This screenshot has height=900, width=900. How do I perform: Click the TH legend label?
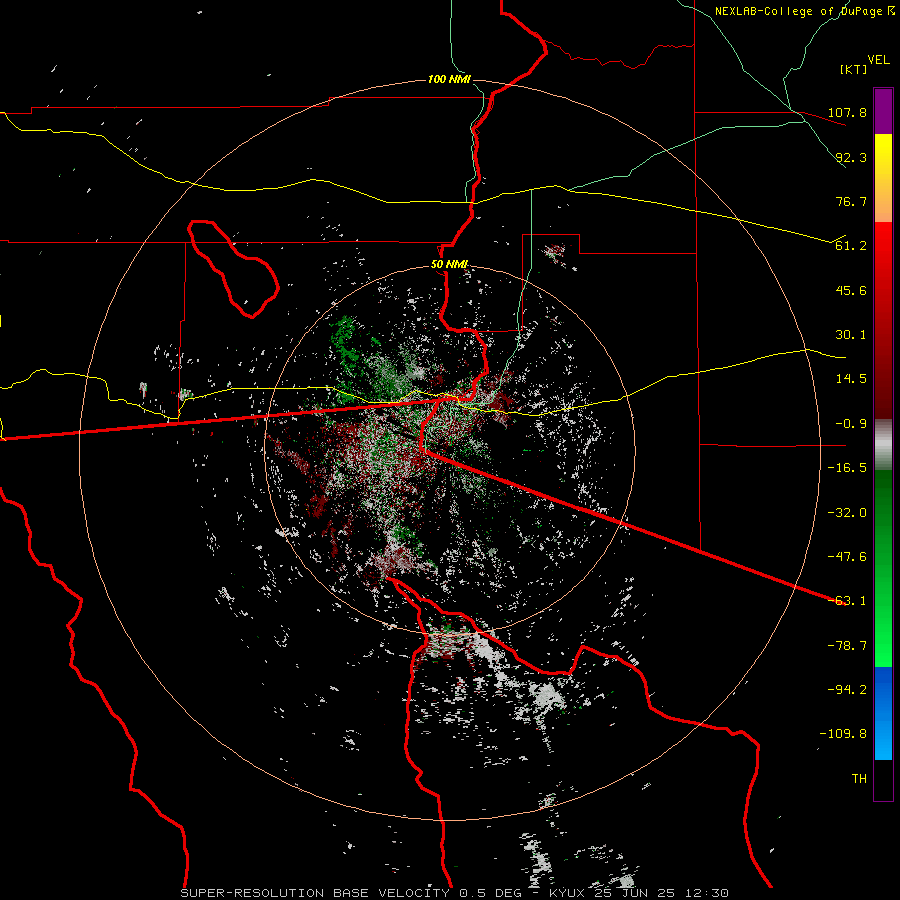(859, 779)
